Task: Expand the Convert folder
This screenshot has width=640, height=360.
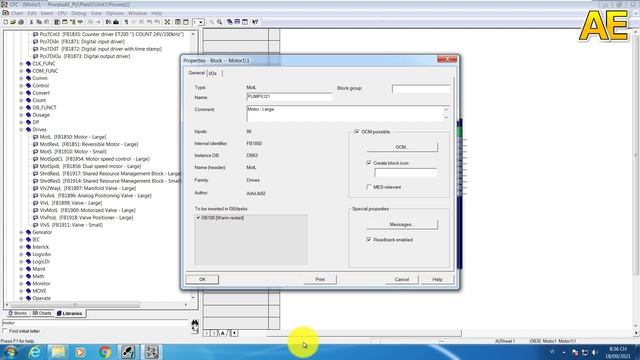Action: pyautogui.click(x=21, y=93)
